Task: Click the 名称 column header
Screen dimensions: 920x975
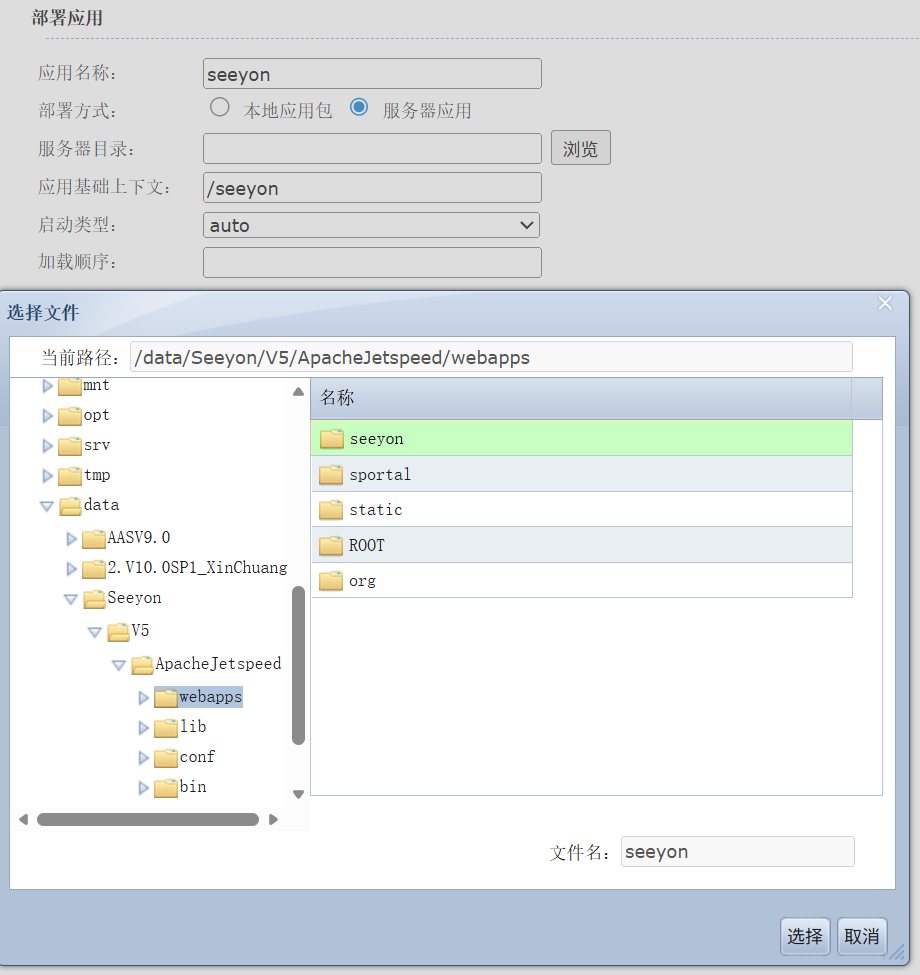Action: pyautogui.click(x=581, y=398)
